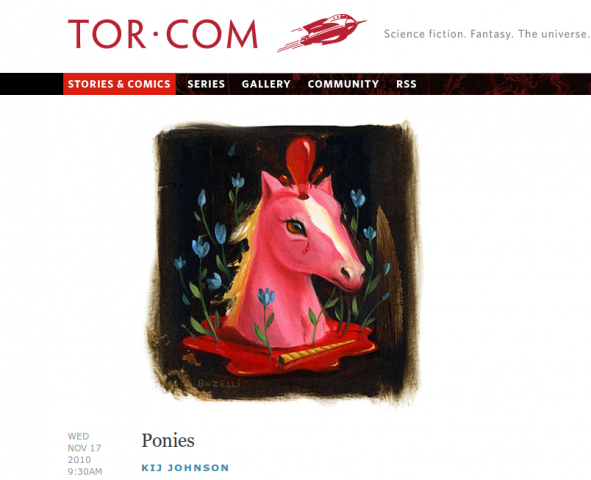The image size is (591, 480).
Task: Switch to the Series section
Action: point(206,84)
